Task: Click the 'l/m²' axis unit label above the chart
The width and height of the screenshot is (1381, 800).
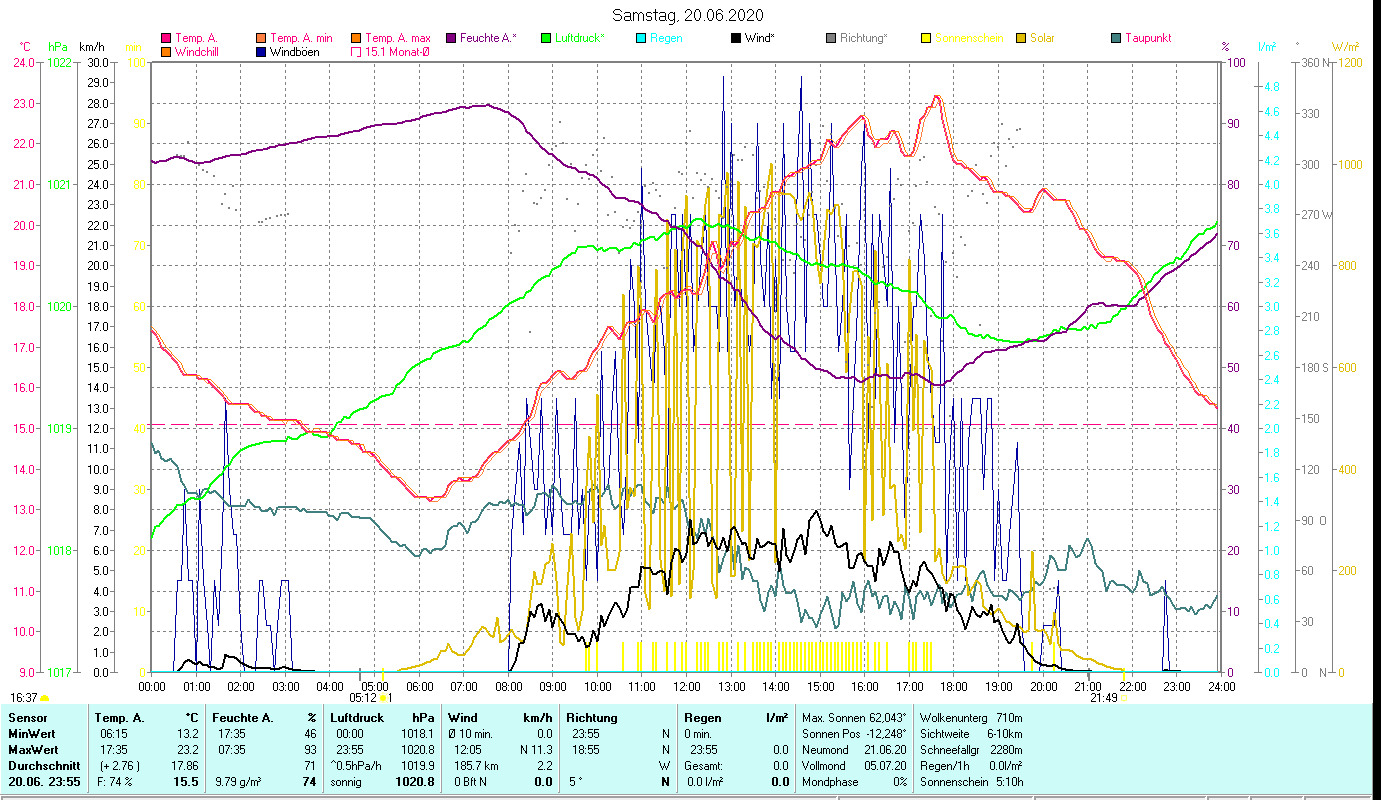Action: [x=1267, y=47]
